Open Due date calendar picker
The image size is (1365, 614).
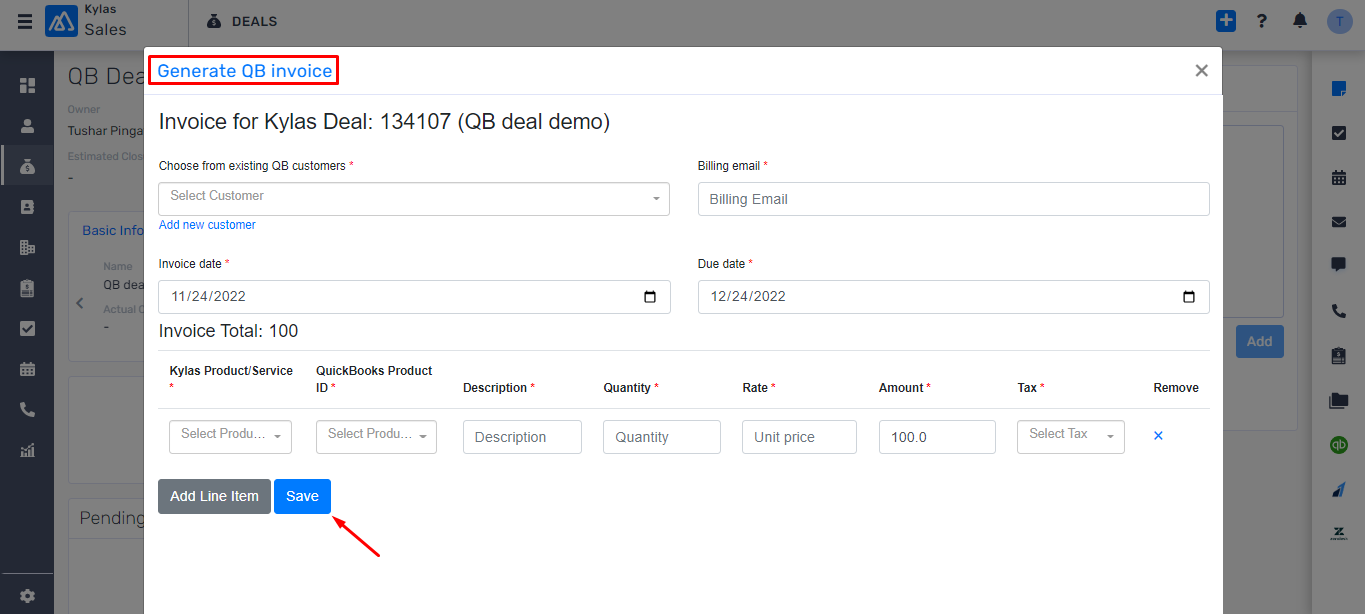[x=1189, y=297]
